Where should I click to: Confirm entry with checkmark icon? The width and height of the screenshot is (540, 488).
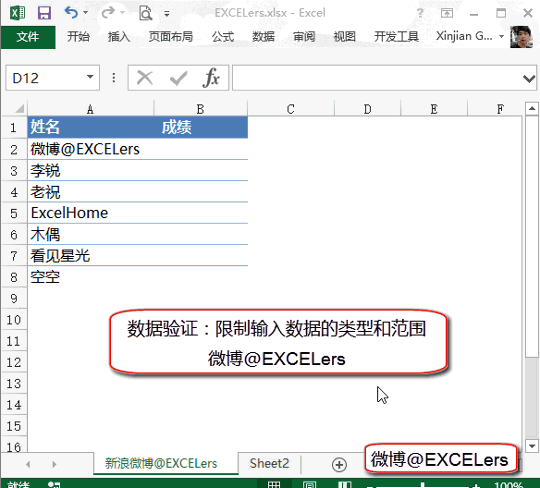pos(179,78)
